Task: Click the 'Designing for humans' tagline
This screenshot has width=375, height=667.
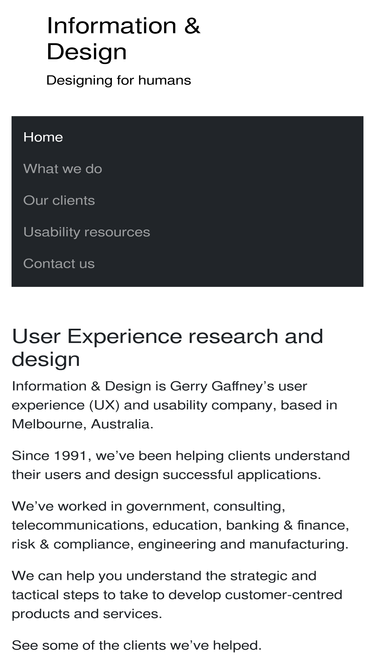Action: coord(119,80)
